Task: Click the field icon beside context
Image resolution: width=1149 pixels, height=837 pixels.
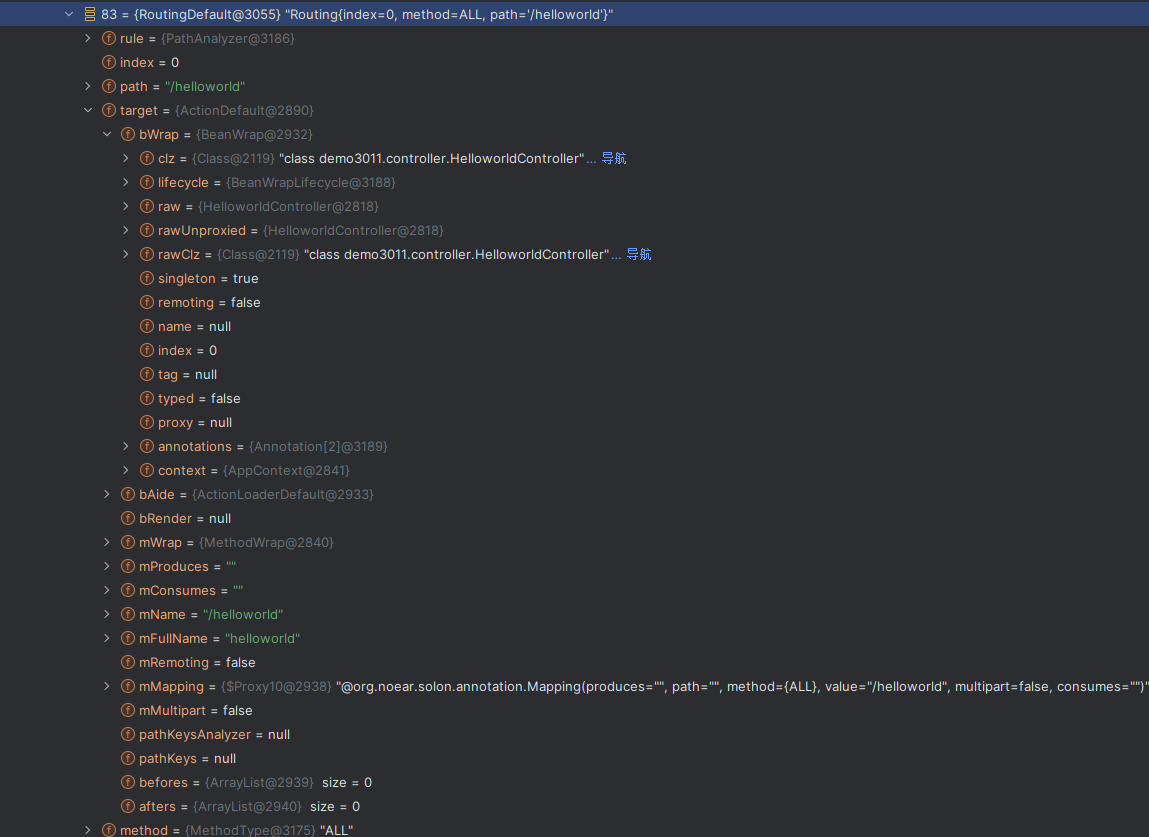Action: pyautogui.click(x=147, y=471)
